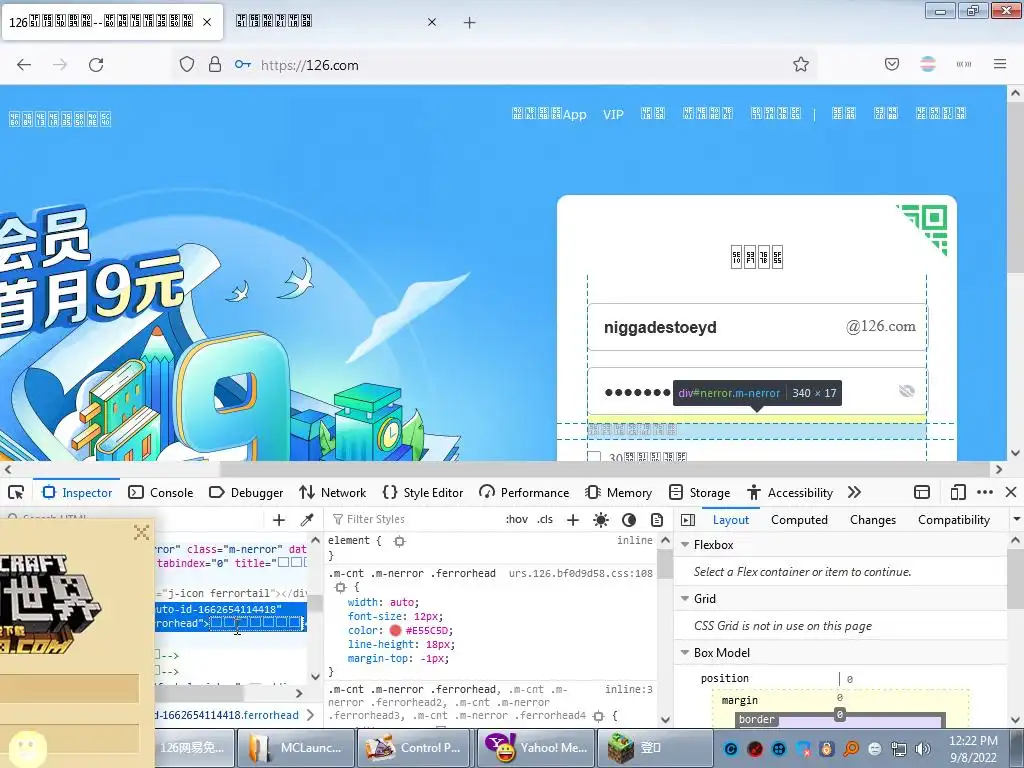1024x768 pixels.
Task: Open the Storage tab
Action: coord(700,492)
